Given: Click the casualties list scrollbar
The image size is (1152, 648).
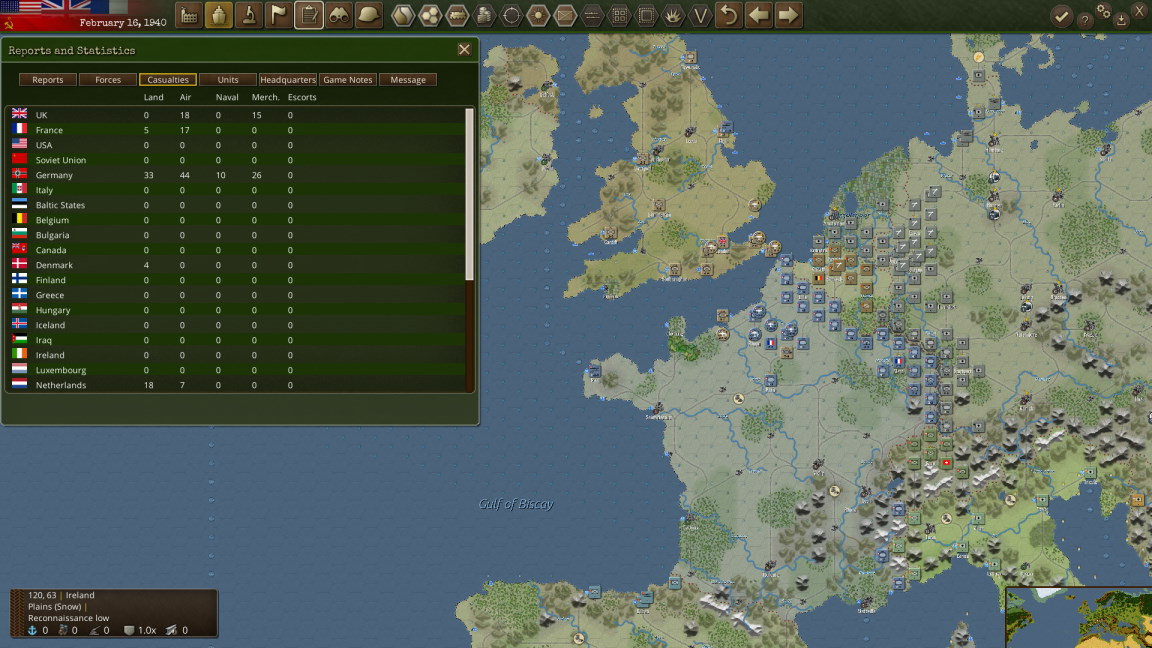Looking at the screenshot, I should (x=469, y=194).
